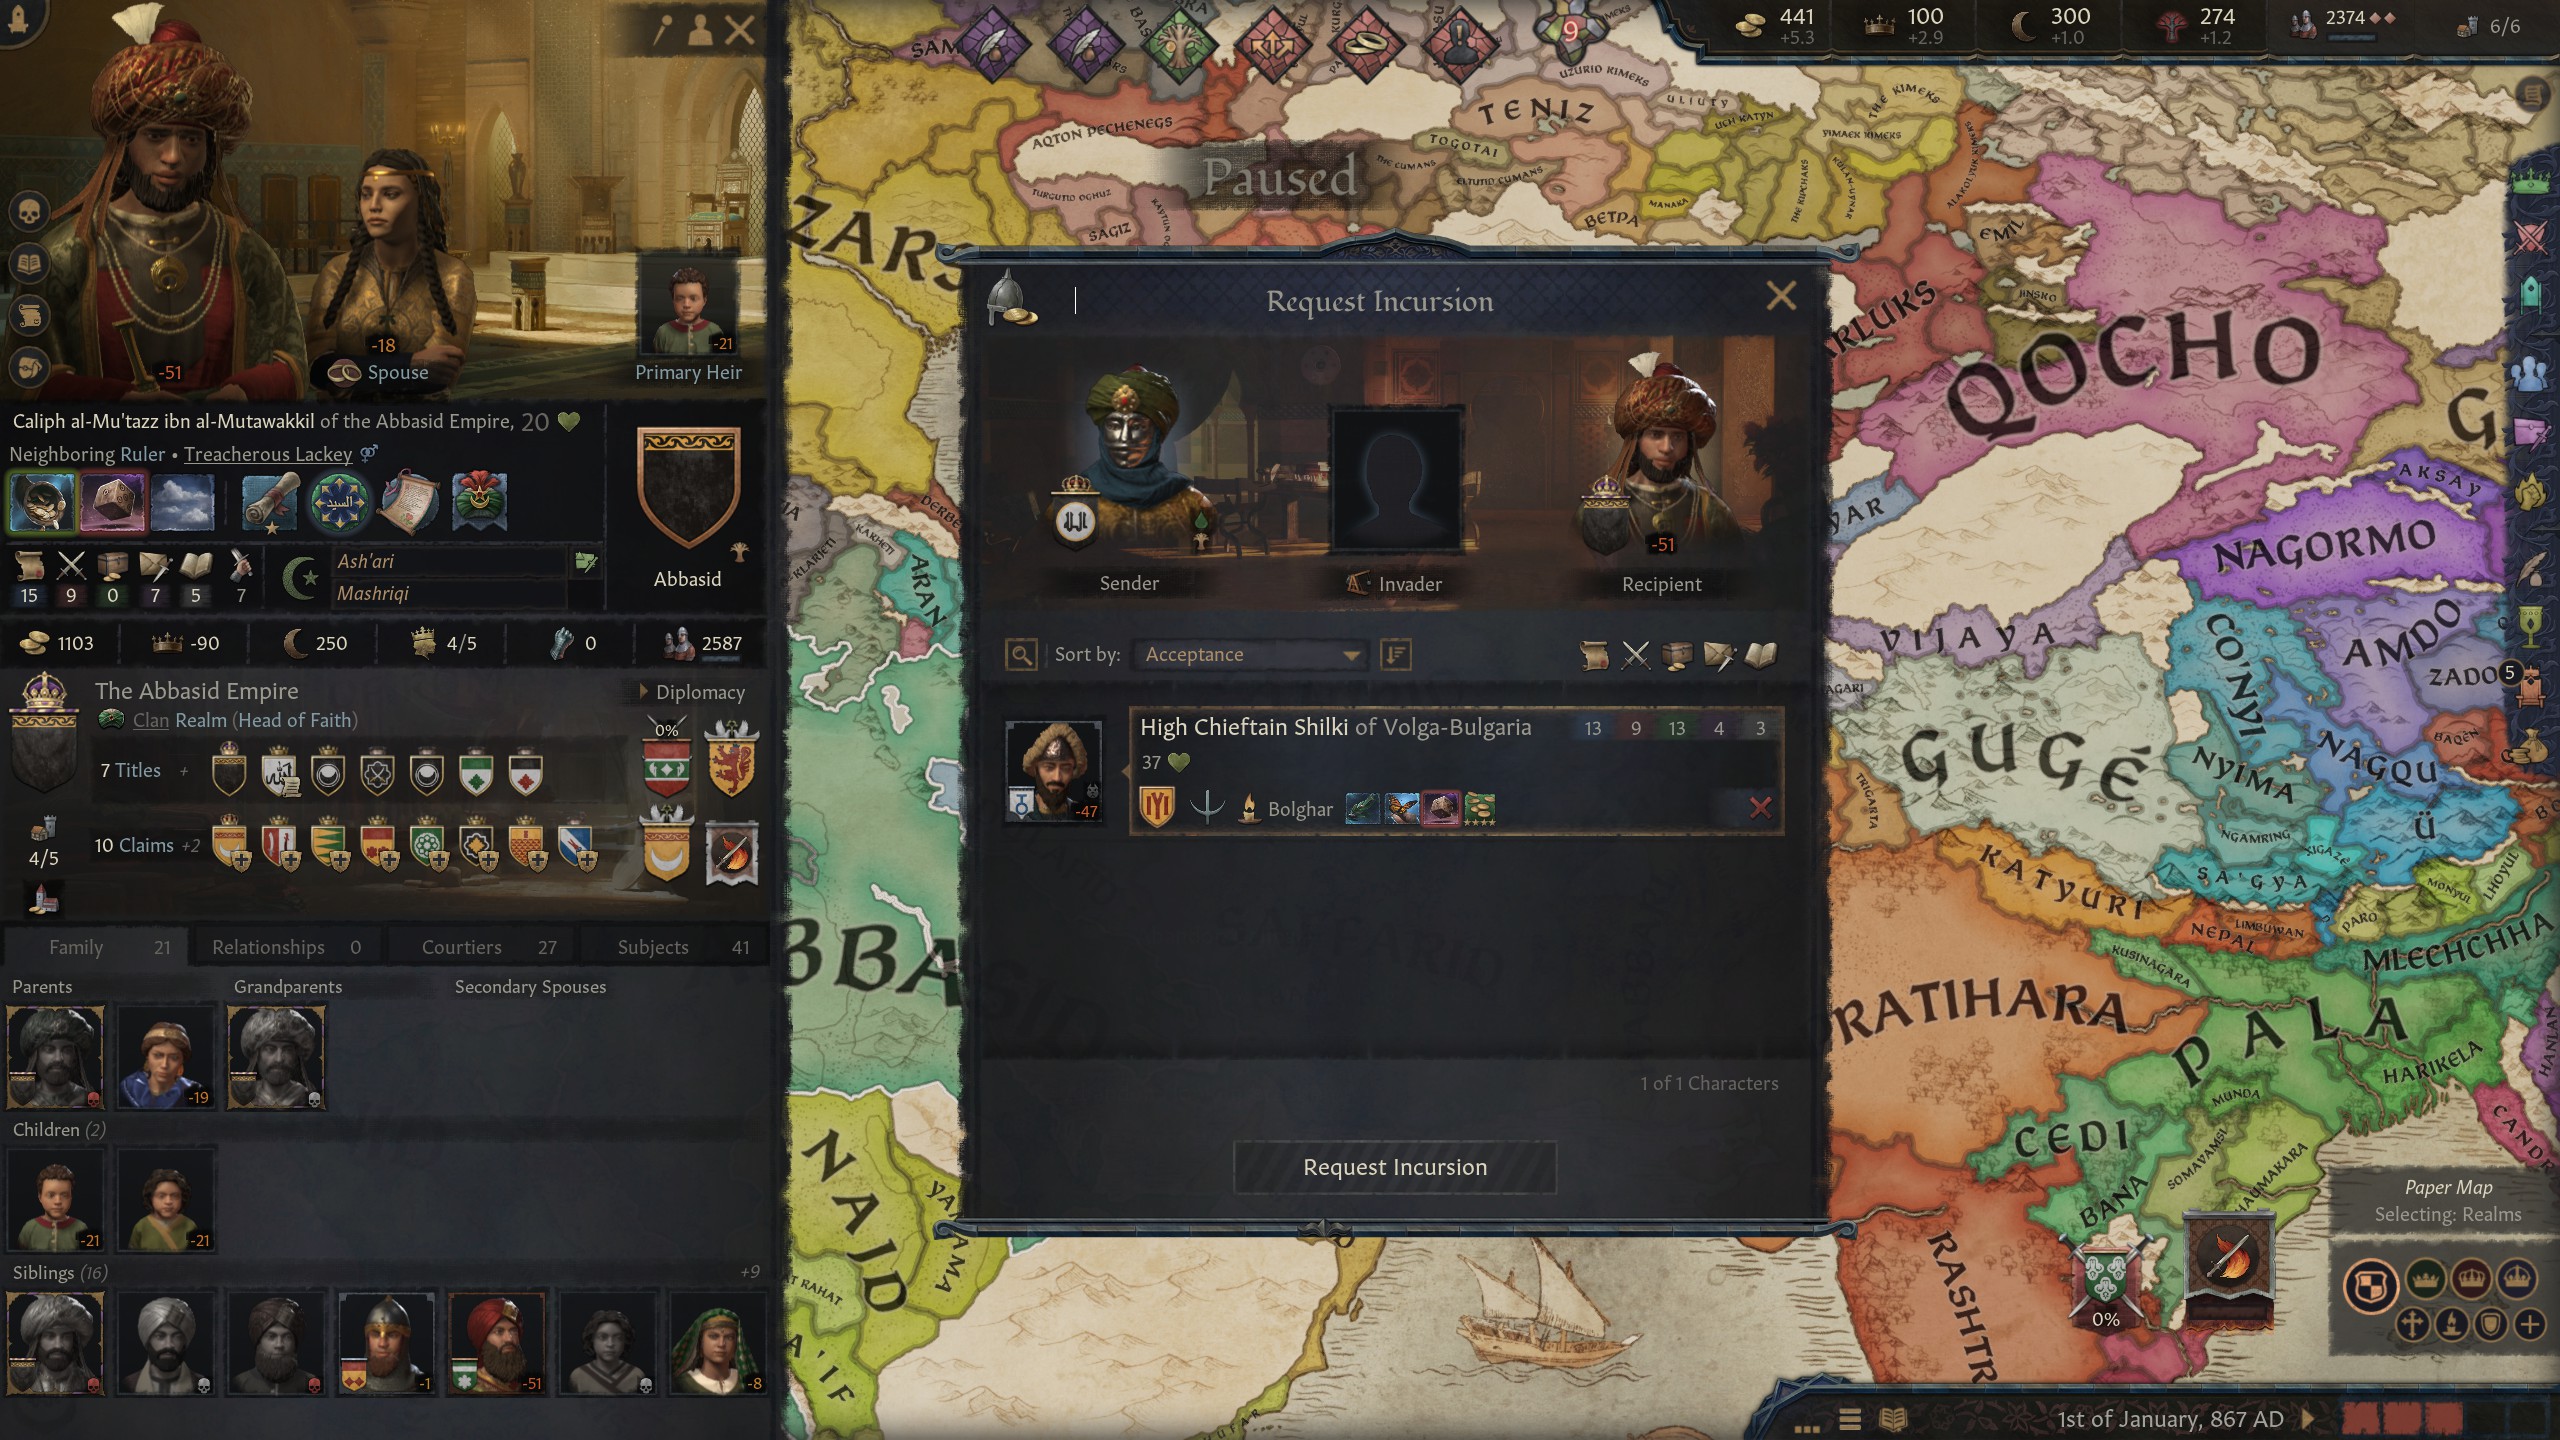The width and height of the screenshot is (2560, 1440).
Task: Open the Treacherous Lackey link
Action: 268,454
